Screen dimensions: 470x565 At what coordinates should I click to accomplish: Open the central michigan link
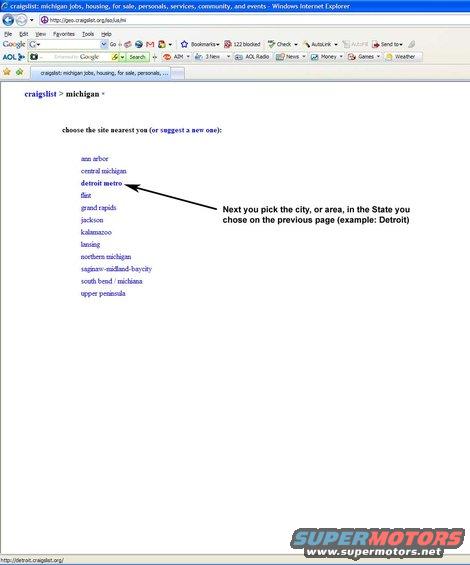[103, 171]
